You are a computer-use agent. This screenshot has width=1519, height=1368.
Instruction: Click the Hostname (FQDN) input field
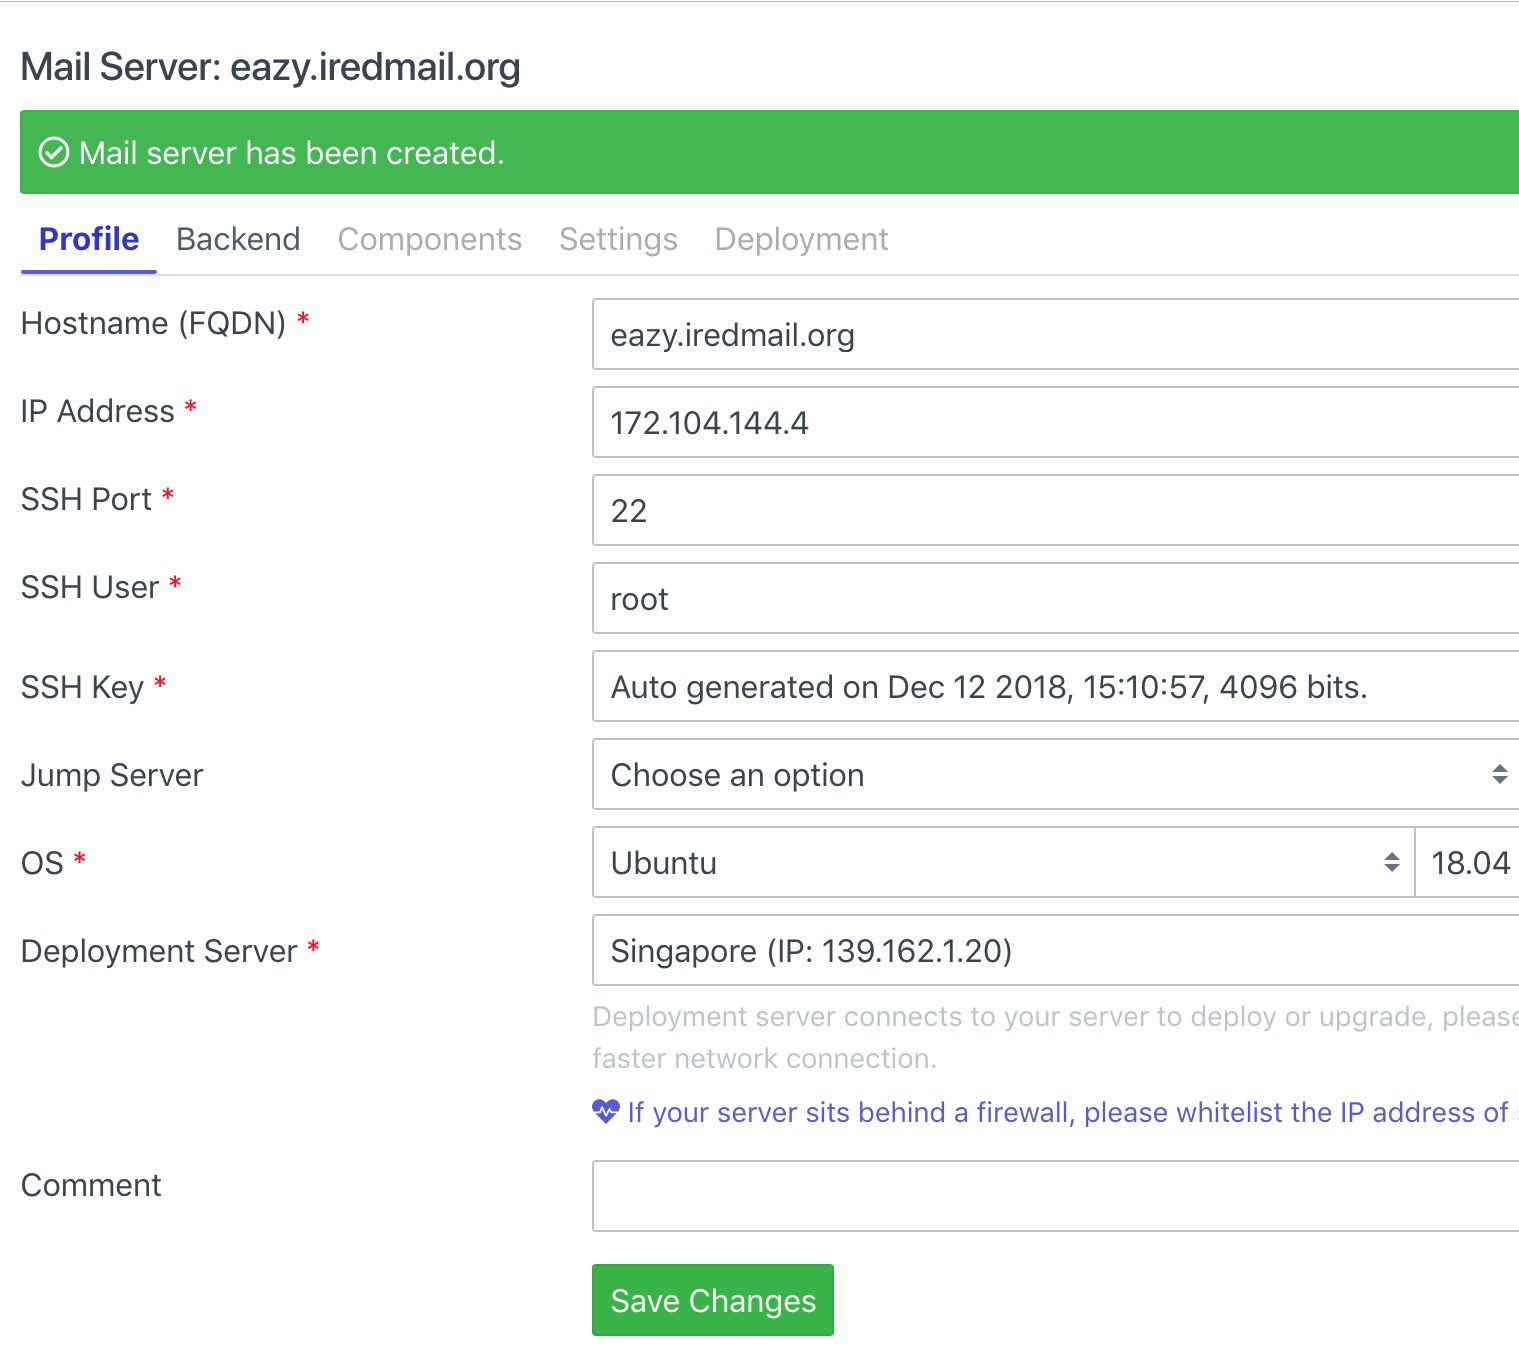(1056, 335)
